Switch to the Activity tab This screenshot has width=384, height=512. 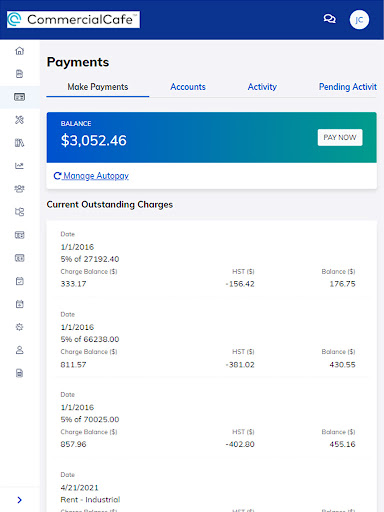coord(262,87)
